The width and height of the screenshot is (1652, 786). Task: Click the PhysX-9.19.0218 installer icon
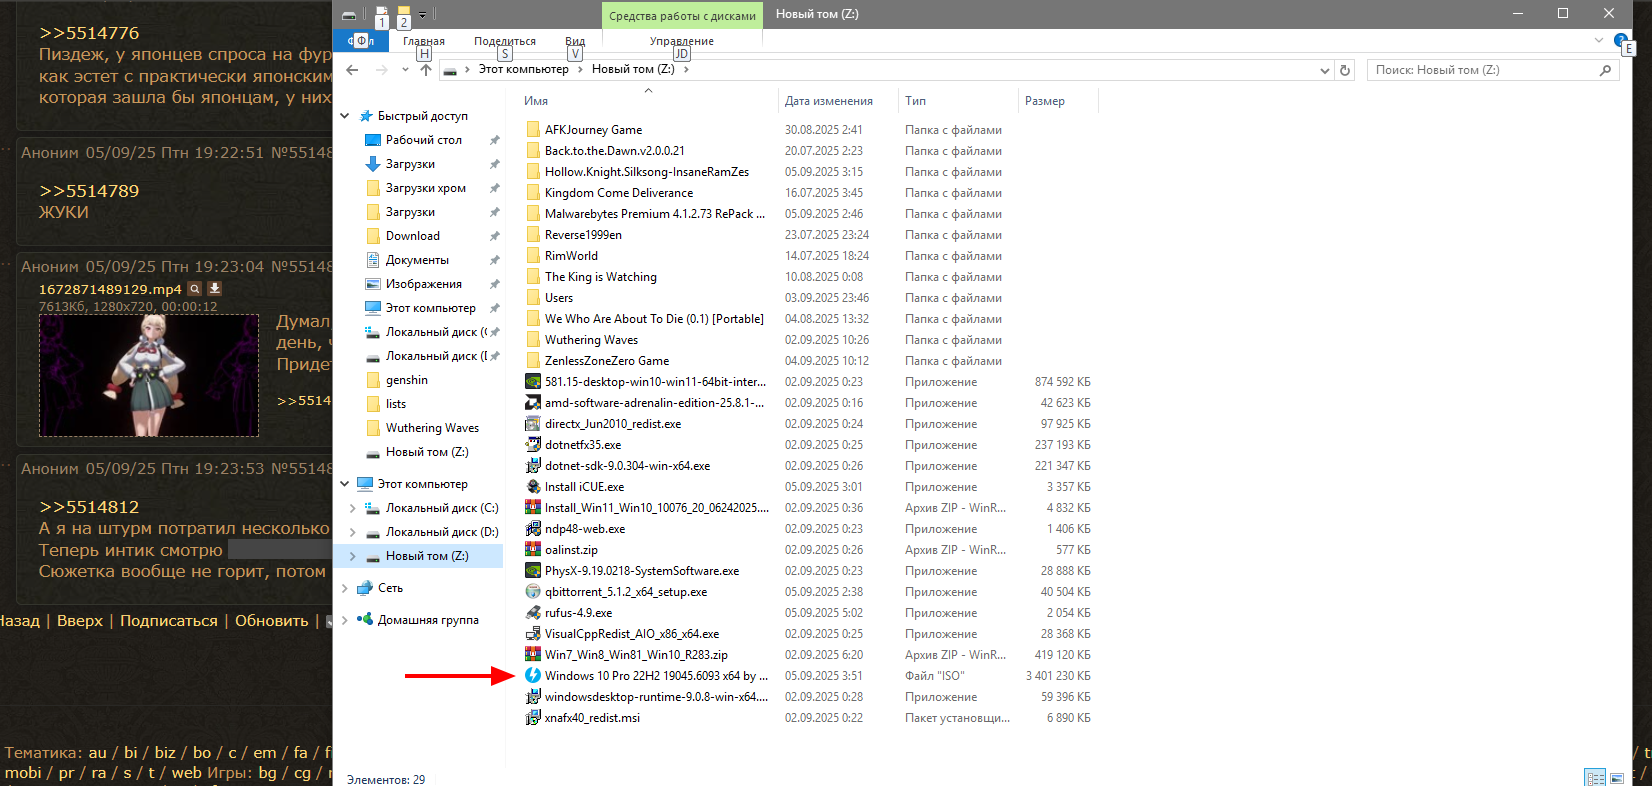533,571
